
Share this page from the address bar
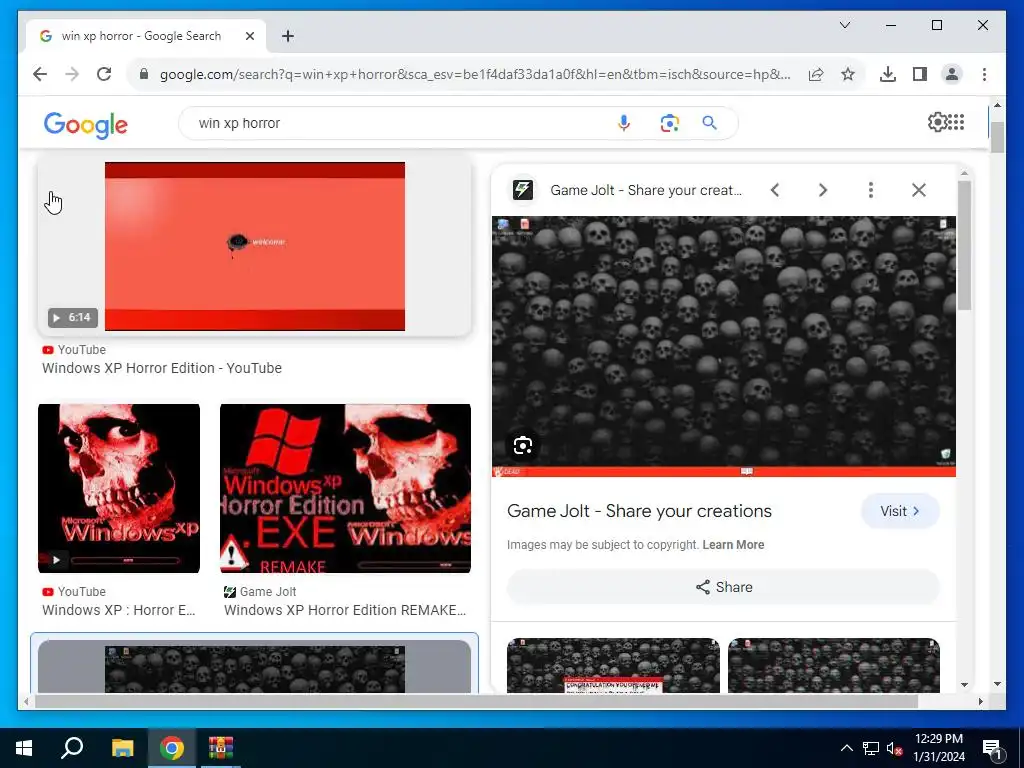tap(816, 74)
